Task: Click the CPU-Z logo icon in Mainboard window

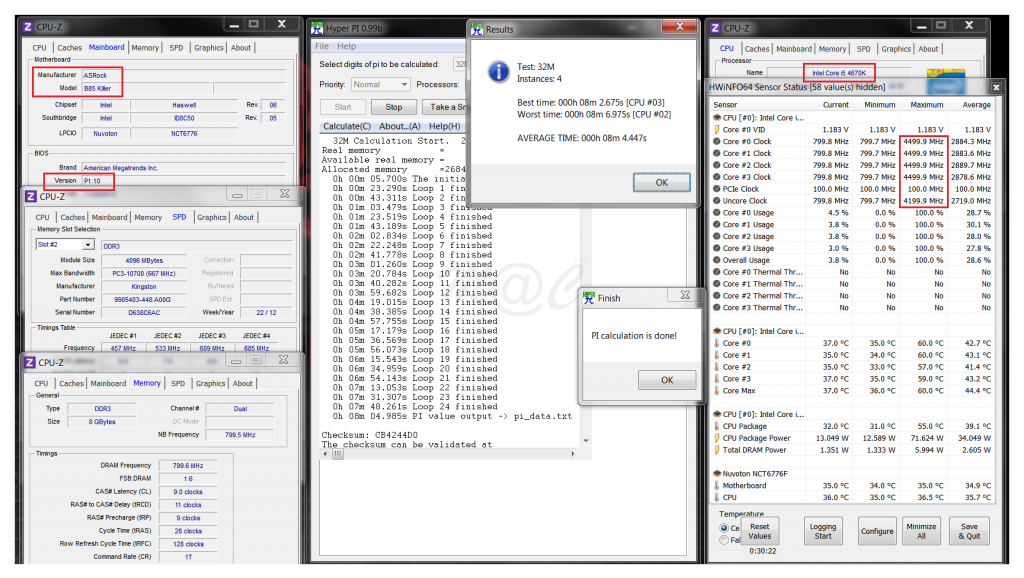Action: 29,27
